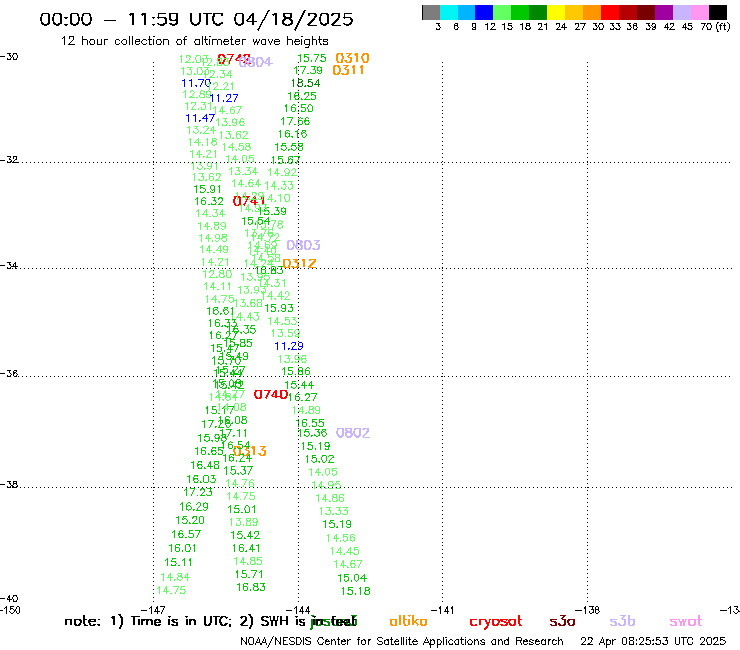Click the swot satellite legend label

(x=686, y=622)
